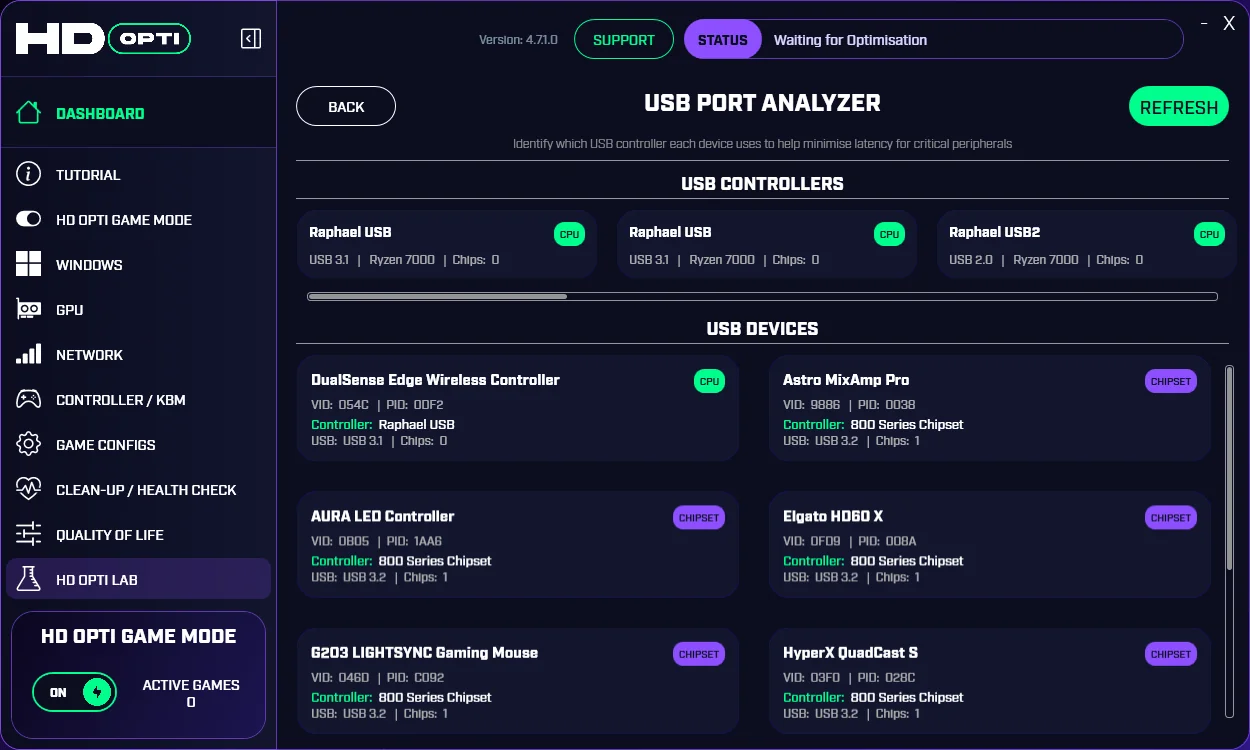The height and width of the screenshot is (750, 1250).
Task: Click VID: 054C on DualSense Edge card
Action: (340, 405)
